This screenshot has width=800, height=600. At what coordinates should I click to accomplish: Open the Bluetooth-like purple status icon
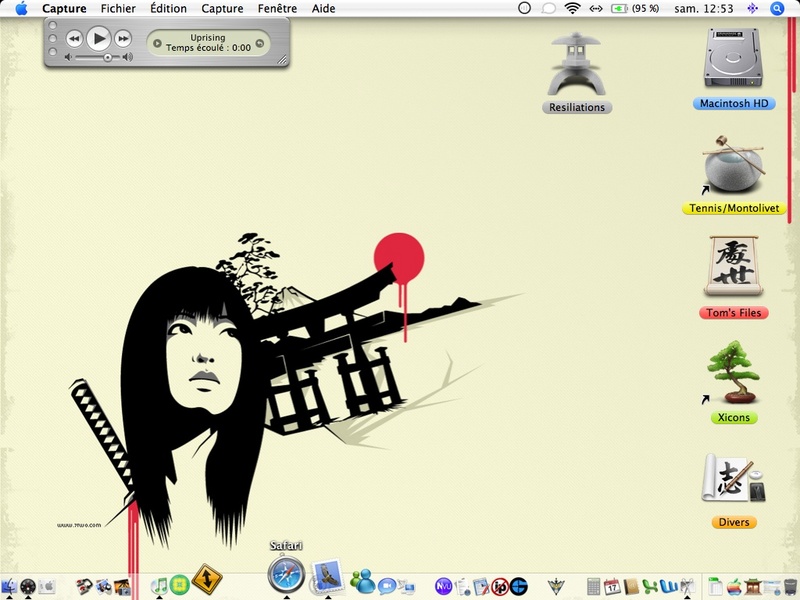pos(753,8)
